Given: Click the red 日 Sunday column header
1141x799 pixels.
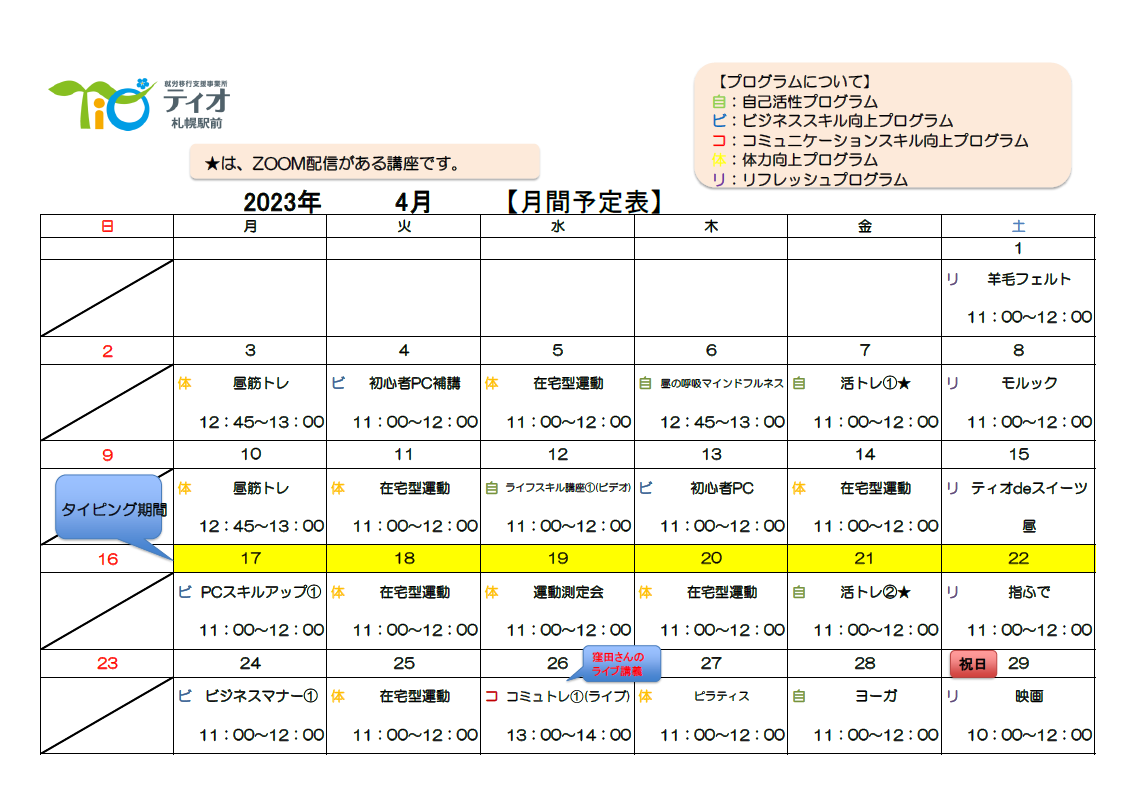Looking at the screenshot, I should point(107,227).
